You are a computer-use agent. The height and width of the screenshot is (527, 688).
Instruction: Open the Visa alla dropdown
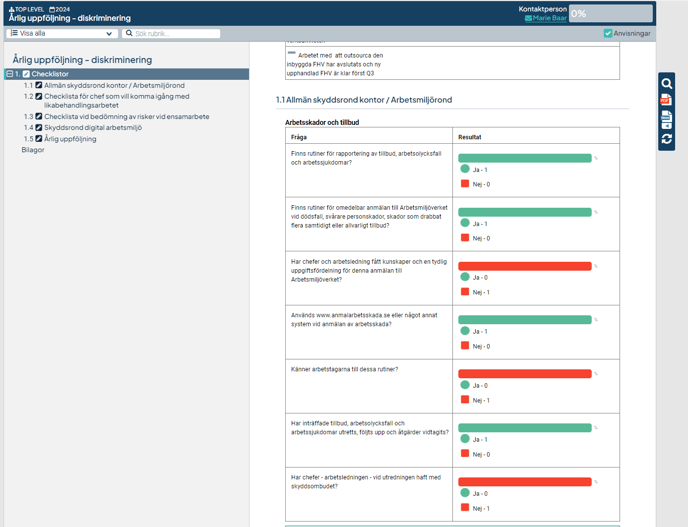pyautogui.click(x=62, y=34)
